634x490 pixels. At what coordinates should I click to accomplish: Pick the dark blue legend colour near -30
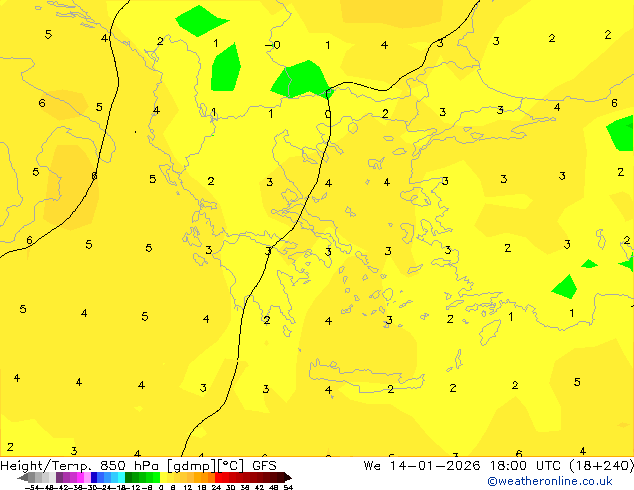point(94,477)
